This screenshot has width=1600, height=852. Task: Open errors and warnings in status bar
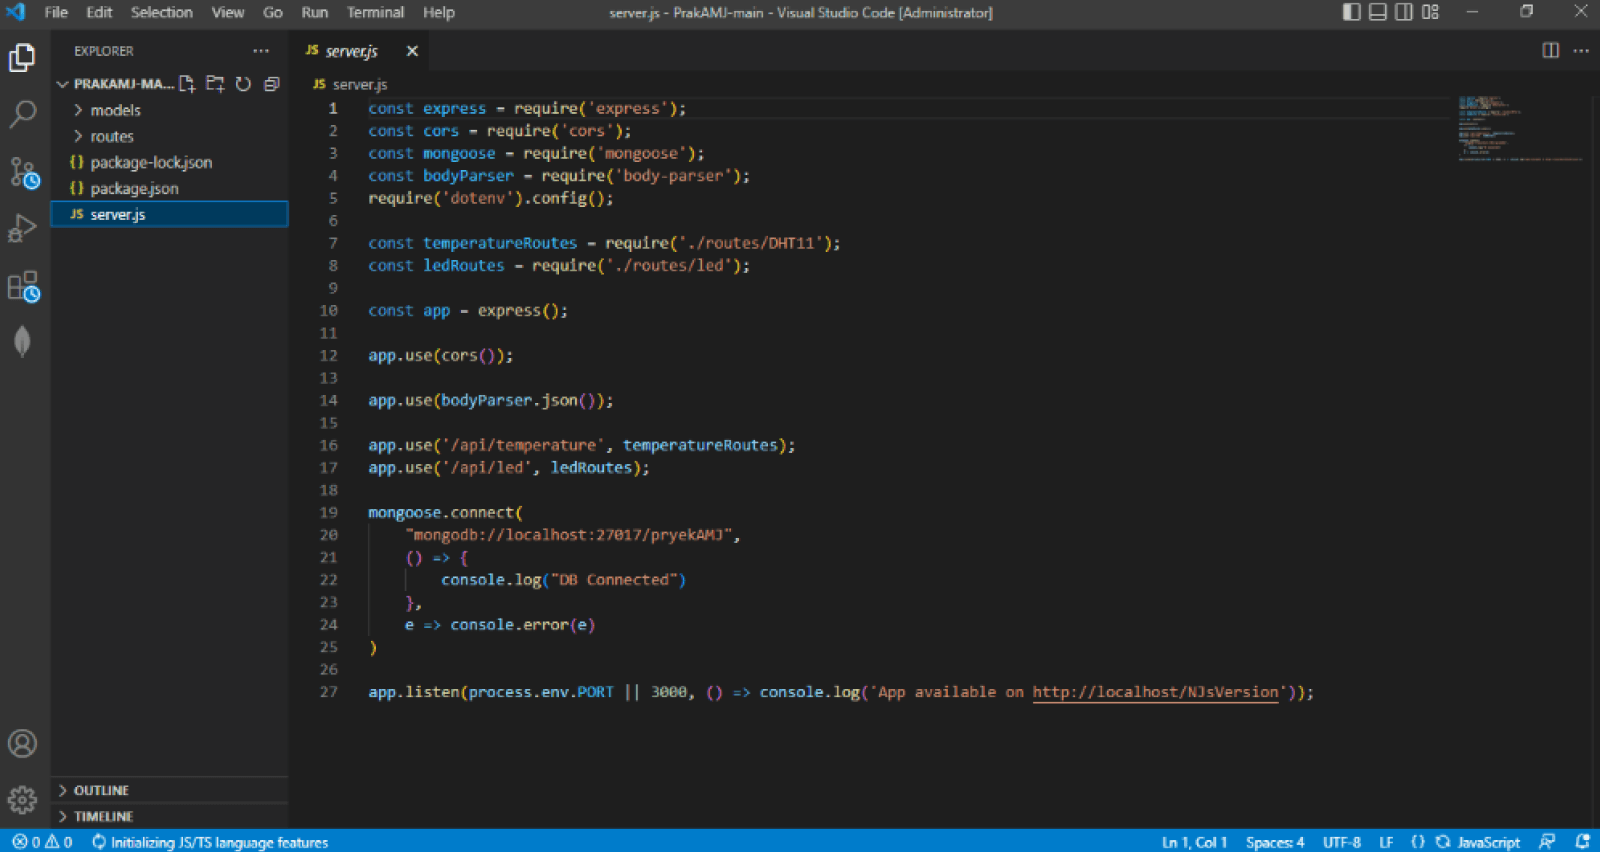[42, 842]
